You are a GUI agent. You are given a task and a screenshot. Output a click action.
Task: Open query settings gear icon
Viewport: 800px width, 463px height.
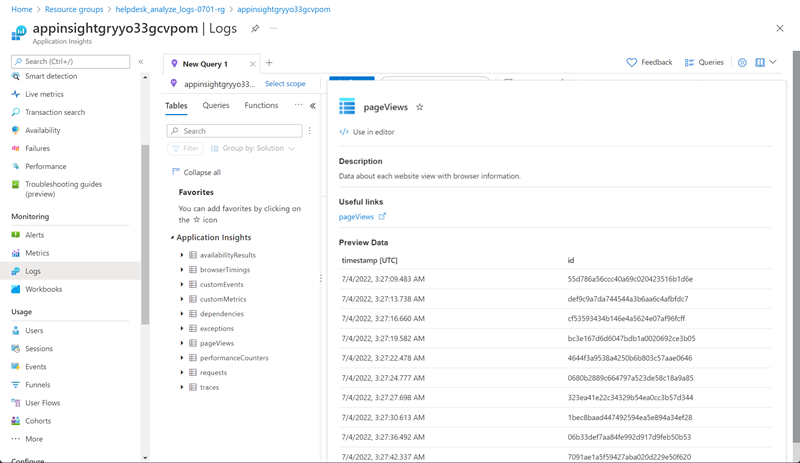click(742, 62)
